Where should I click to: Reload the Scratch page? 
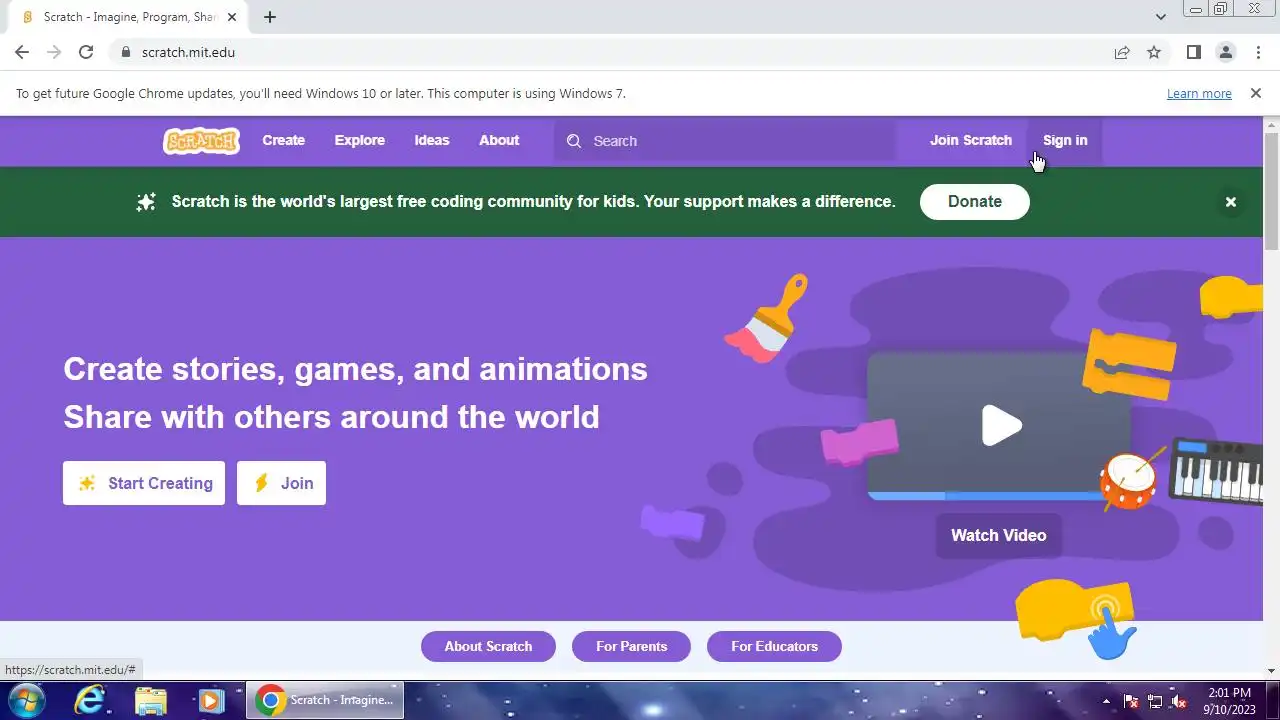(x=86, y=52)
